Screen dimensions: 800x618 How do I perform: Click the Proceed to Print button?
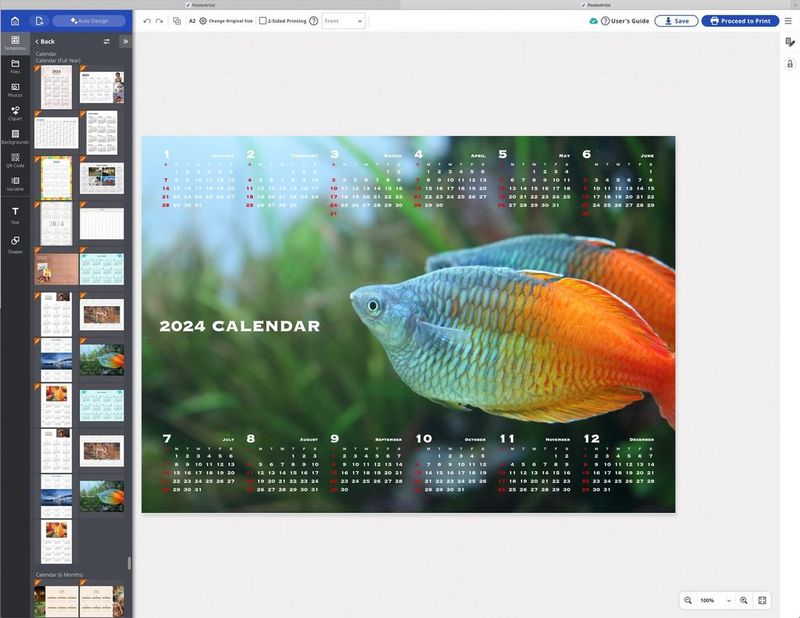click(x=741, y=20)
